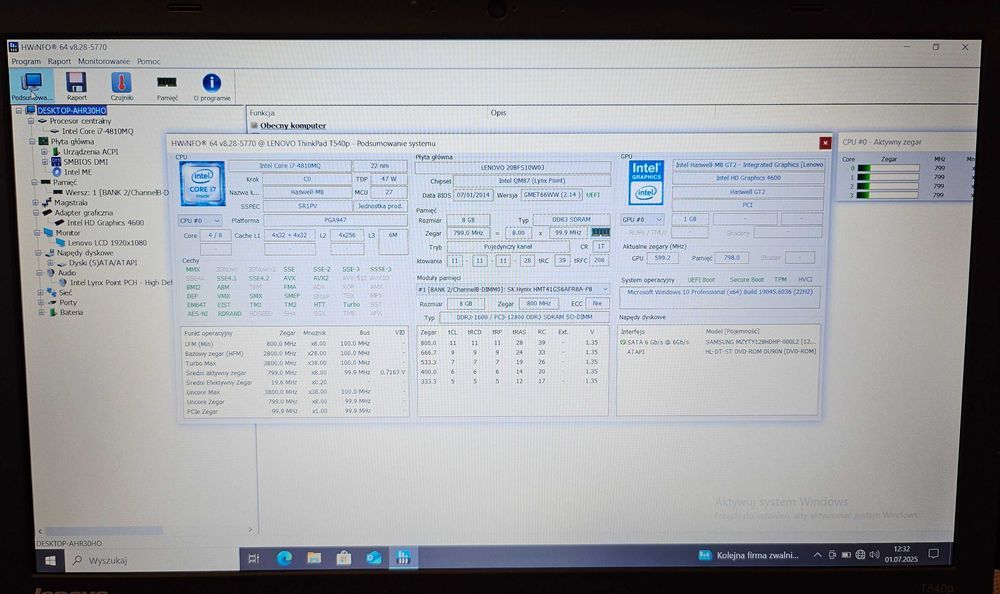The height and width of the screenshot is (594, 1000).
Task: Click the memory module icon beside 99.9 MHz
Action: pyautogui.click(x=600, y=232)
